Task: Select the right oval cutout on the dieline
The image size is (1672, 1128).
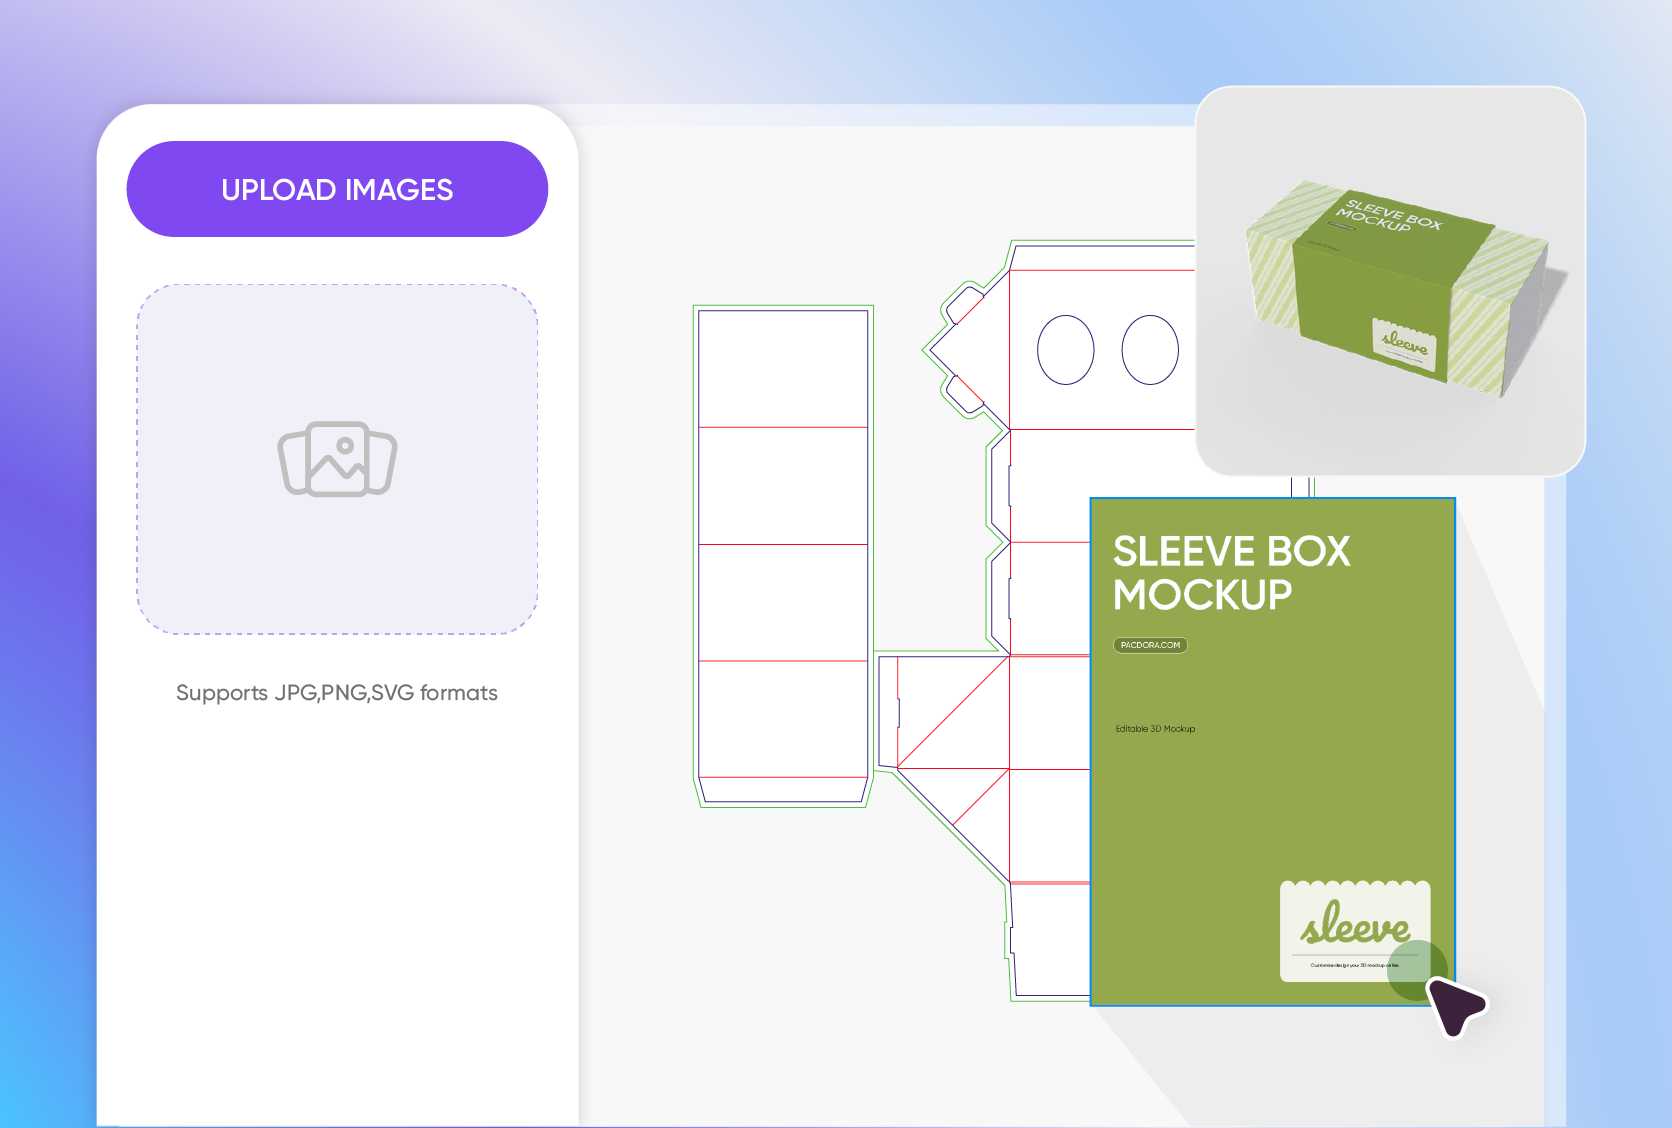Action: click(x=1152, y=352)
